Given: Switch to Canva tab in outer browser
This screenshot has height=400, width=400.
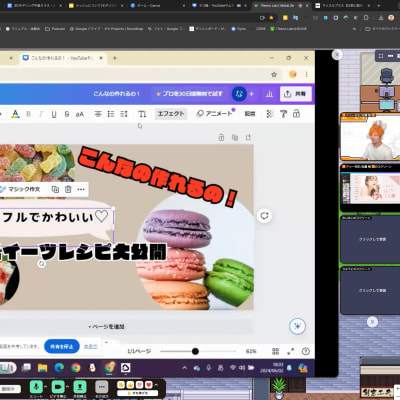Looking at the screenshot, I should tap(157, 6).
